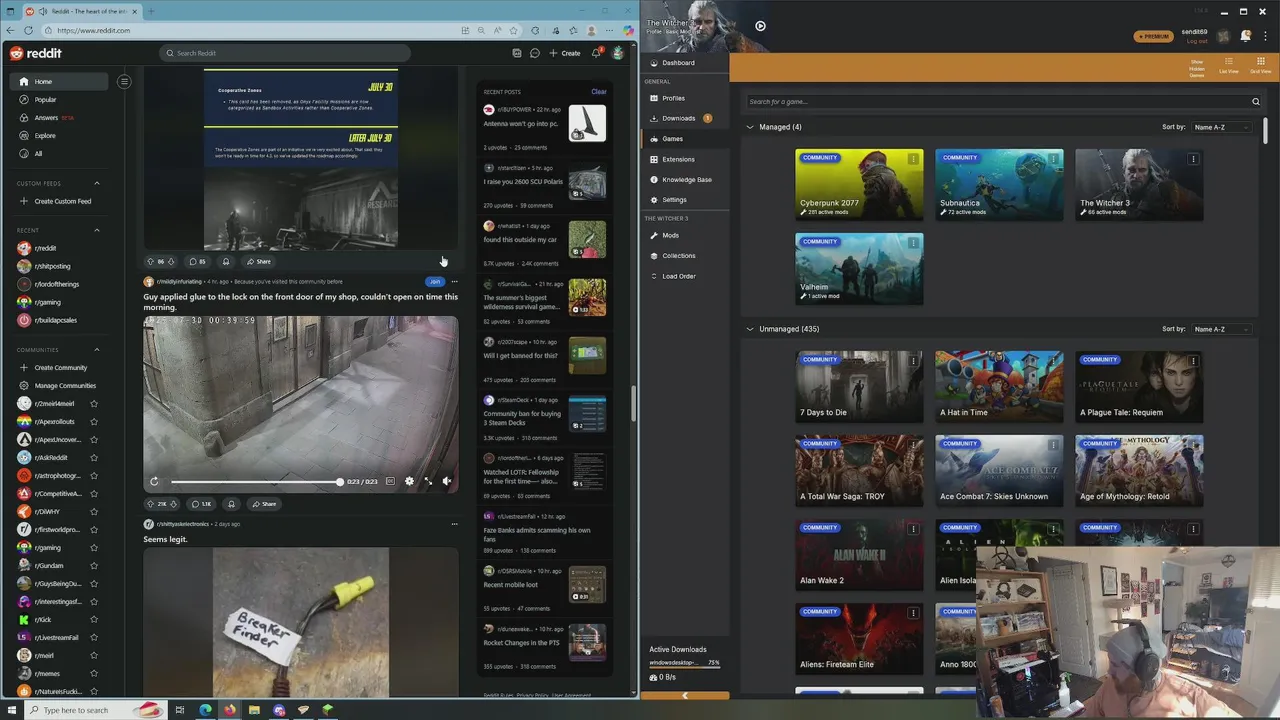Viewport: 1280px width, 720px height.
Task: Open Reddit Answers page
Action: [x=46, y=117]
